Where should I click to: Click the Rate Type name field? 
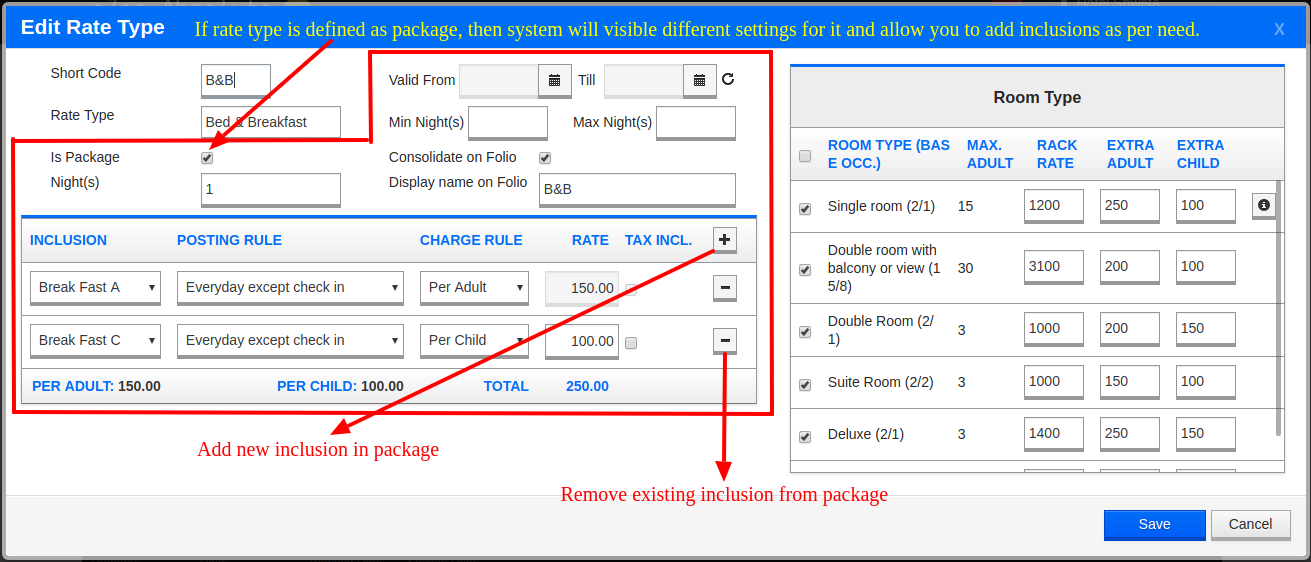point(271,122)
